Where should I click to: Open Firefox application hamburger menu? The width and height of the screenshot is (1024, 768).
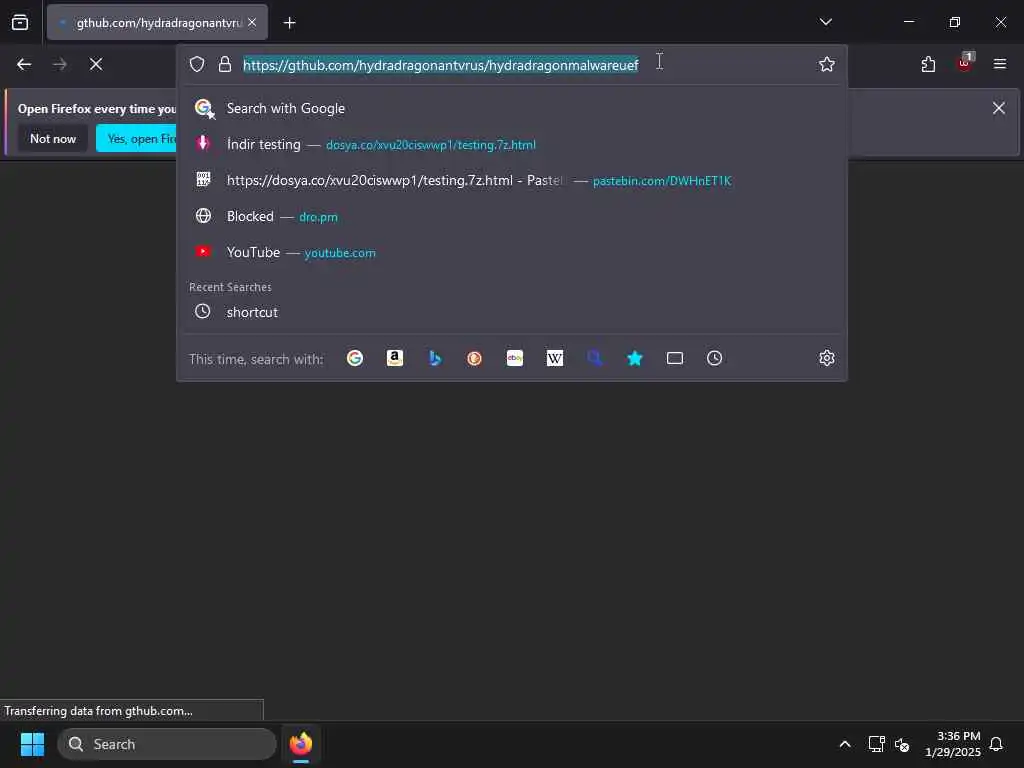pyautogui.click(x=1000, y=64)
